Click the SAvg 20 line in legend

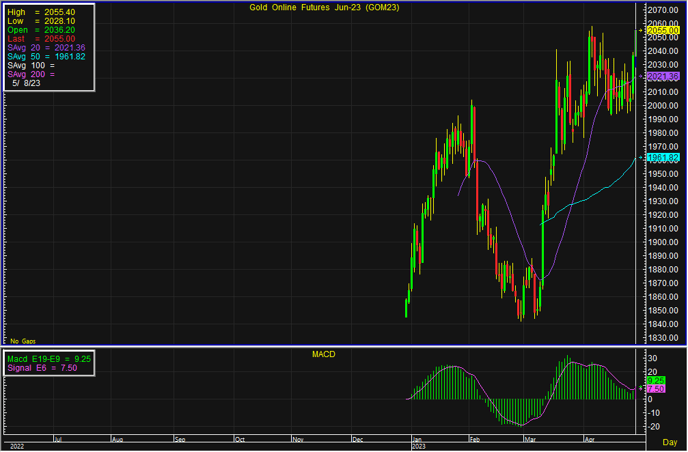[x=47, y=47]
